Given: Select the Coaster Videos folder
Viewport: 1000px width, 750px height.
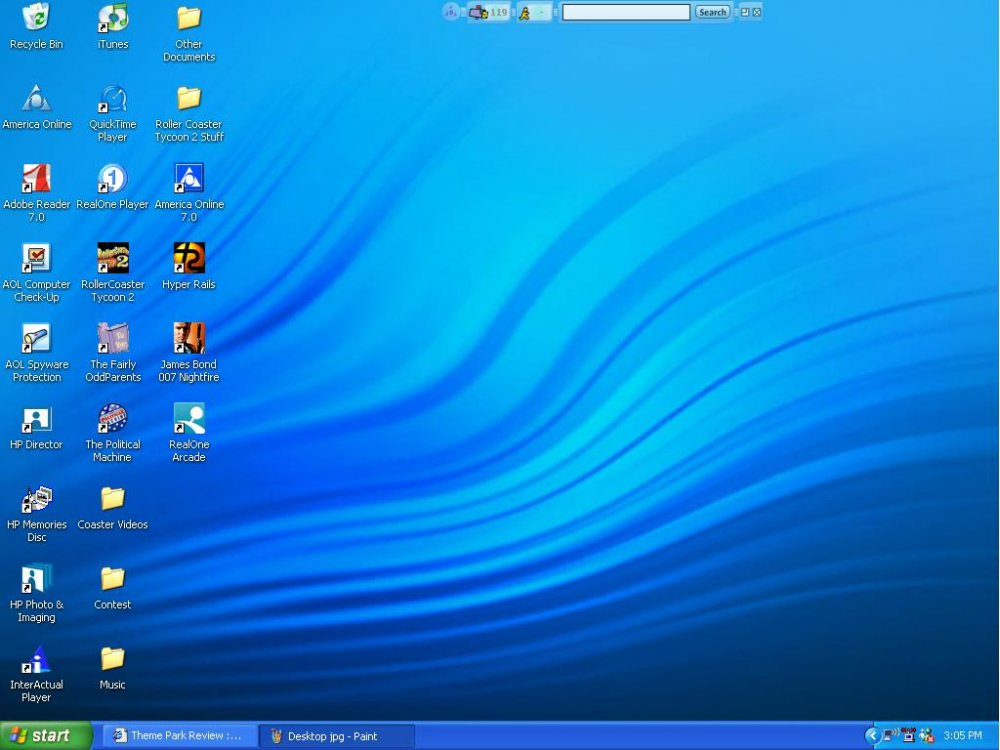Looking at the screenshot, I should tap(113, 498).
